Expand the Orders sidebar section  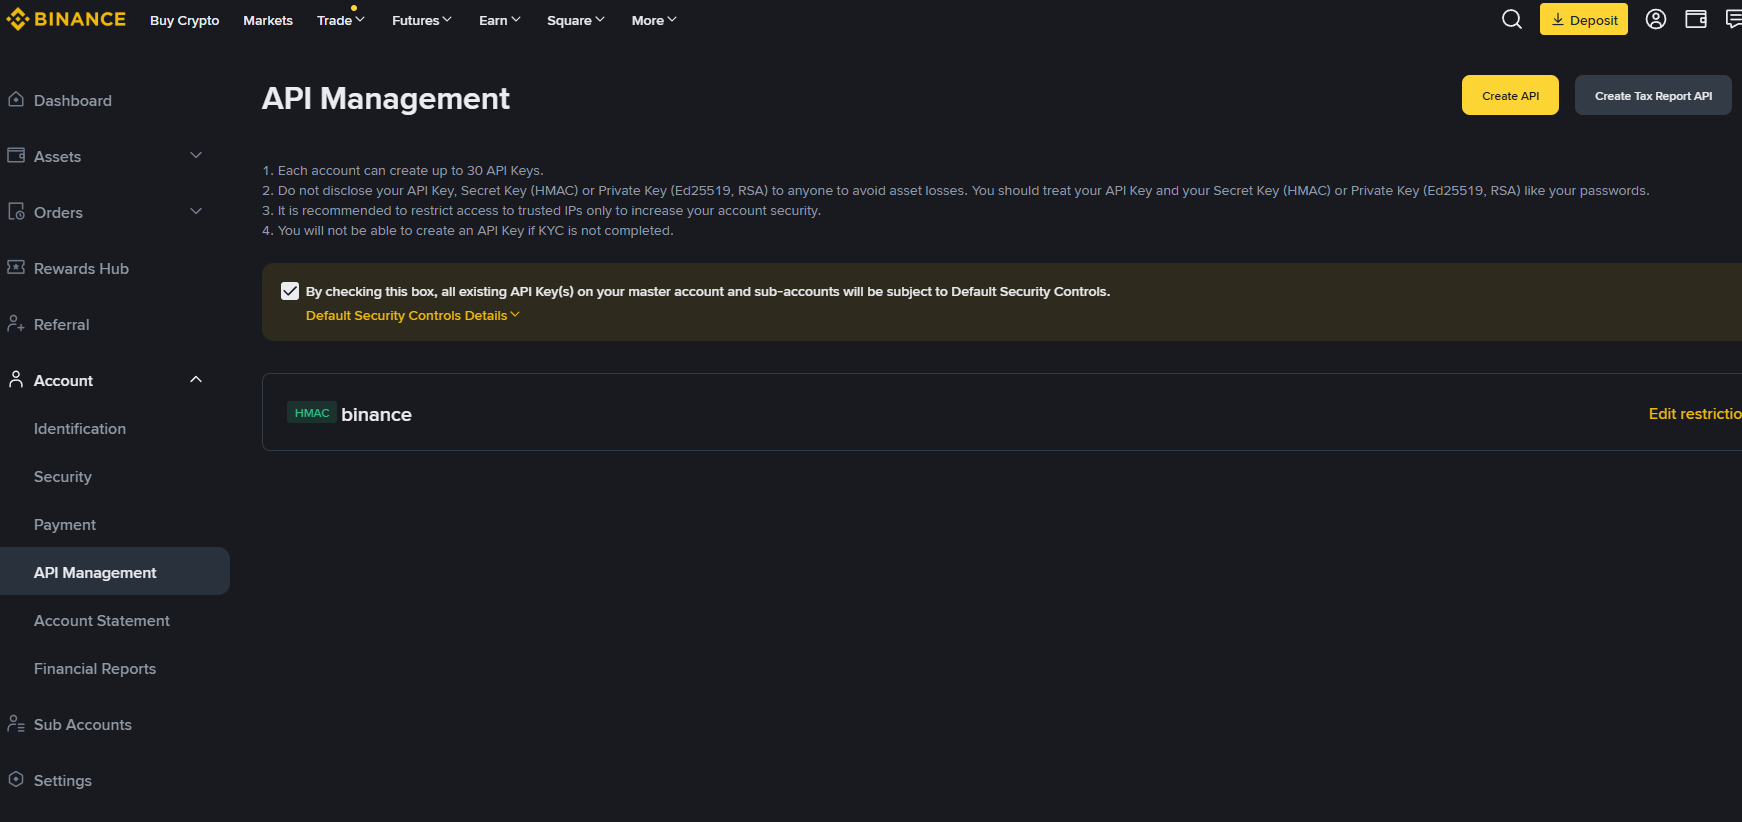196,212
